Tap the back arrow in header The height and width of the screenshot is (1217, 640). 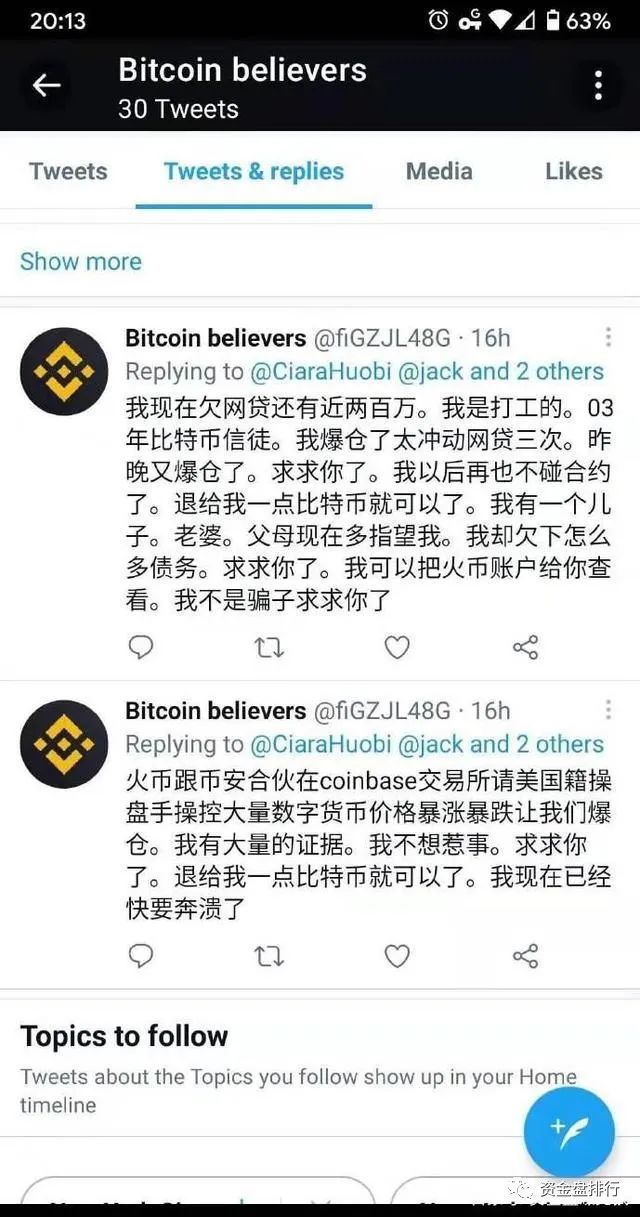tap(47, 86)
